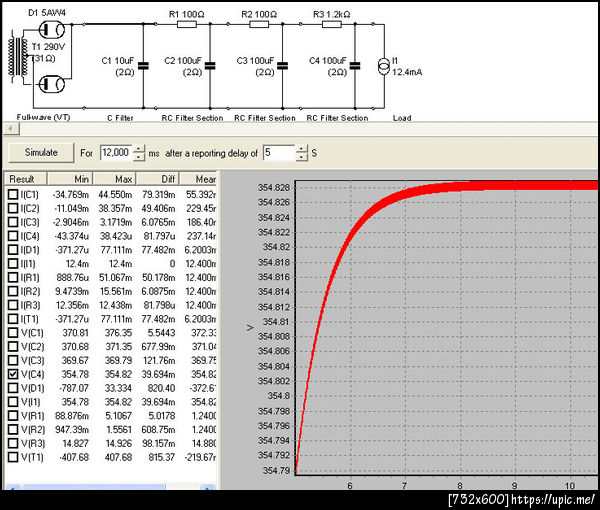Screen dimensions: 600x510
Task: Click the V(T1) Diff value 815.37
Action: [161, 457]
